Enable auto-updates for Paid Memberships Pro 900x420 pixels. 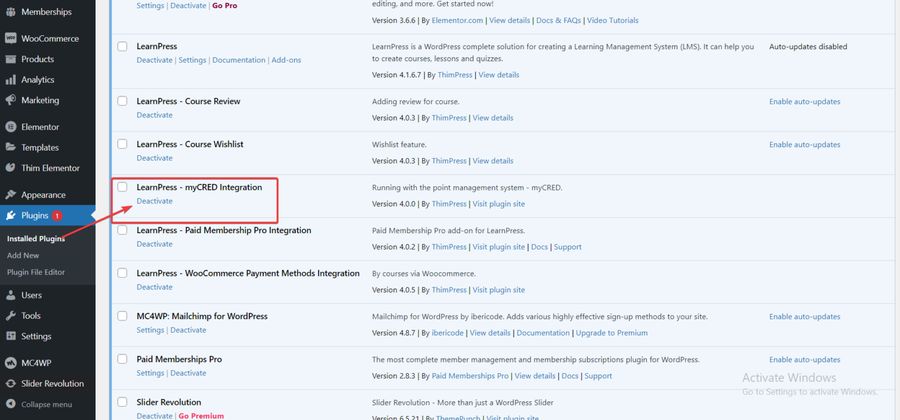pos(804,360)
